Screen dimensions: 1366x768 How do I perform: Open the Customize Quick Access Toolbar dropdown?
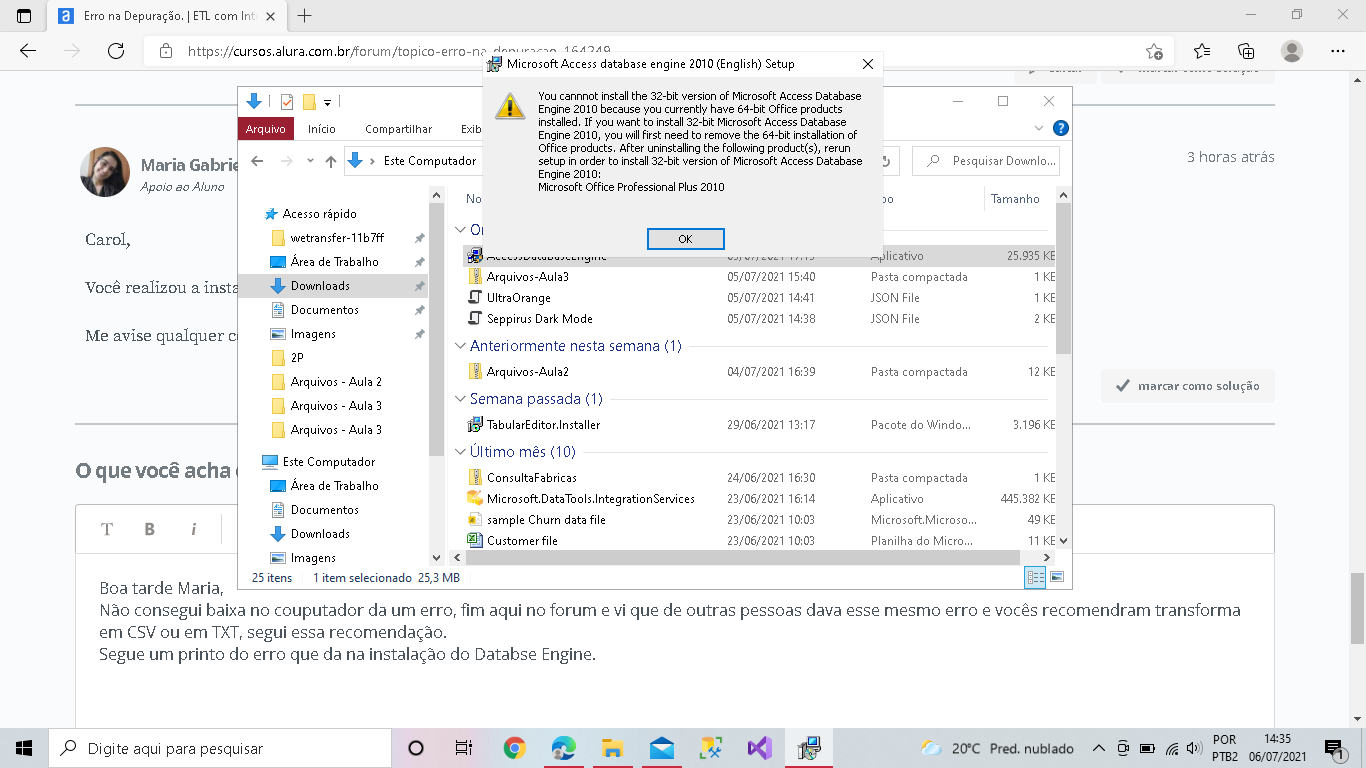coord(327,102)
